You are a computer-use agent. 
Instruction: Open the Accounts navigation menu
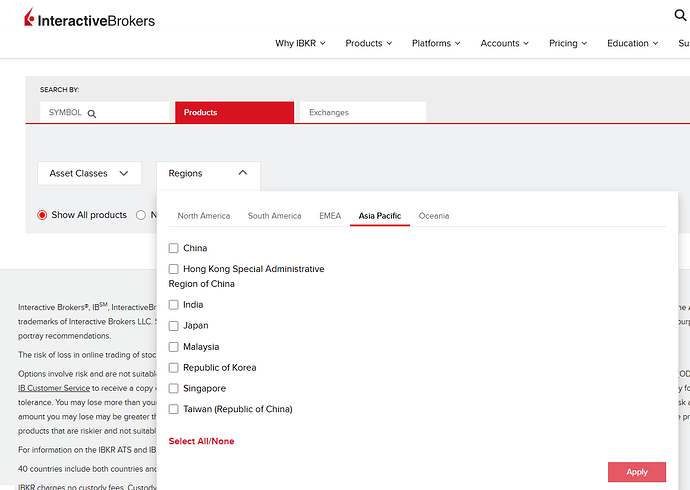click(504, 43)
